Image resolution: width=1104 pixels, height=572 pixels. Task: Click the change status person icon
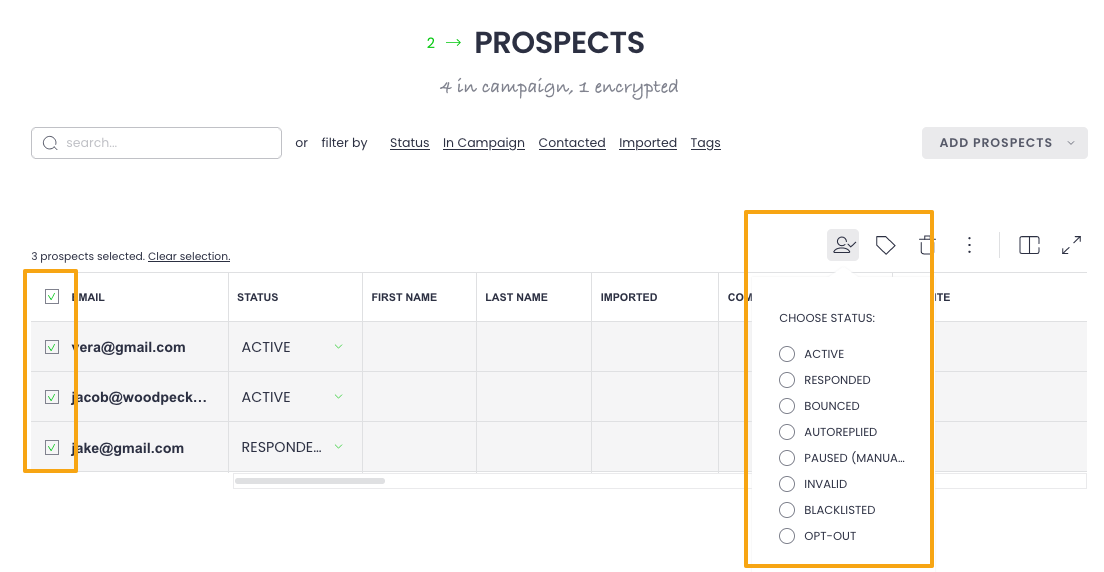(843, 245)
